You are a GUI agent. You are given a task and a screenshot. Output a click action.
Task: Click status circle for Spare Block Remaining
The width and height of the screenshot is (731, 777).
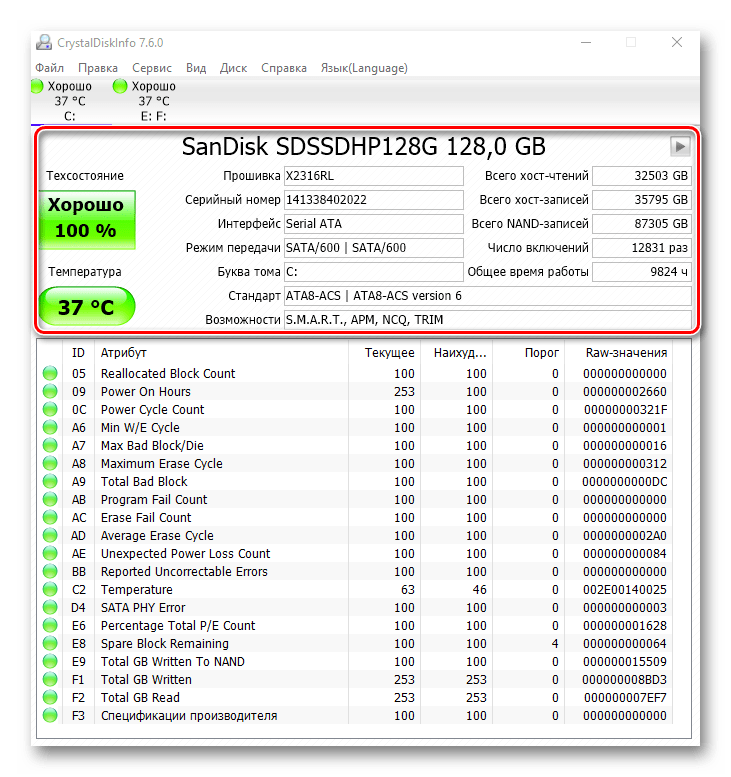click(50, 643)
